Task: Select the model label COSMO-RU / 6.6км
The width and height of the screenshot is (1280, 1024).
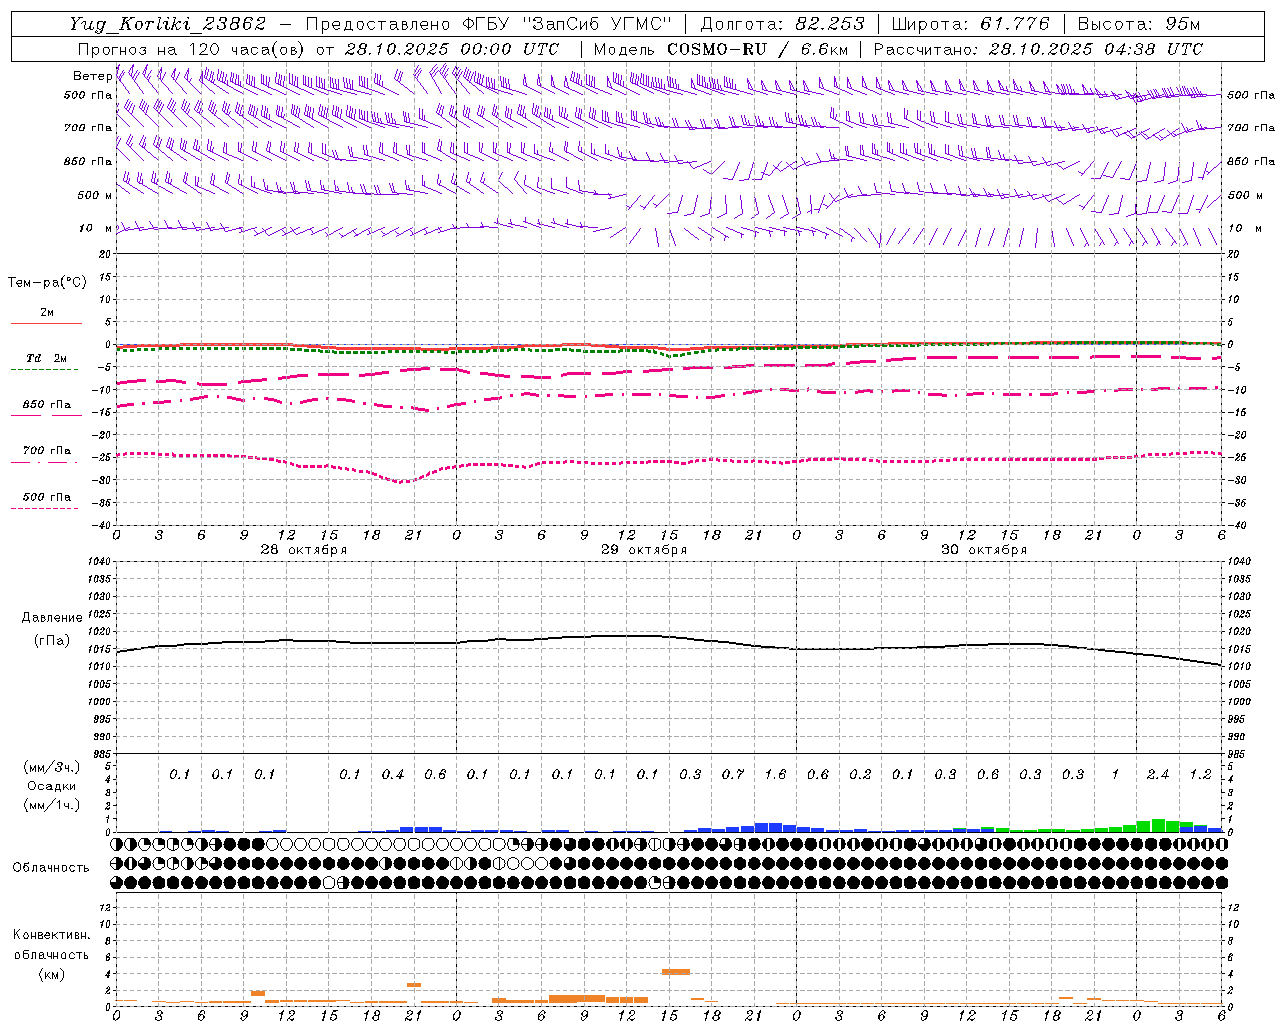Action: (x=758, y=49)
